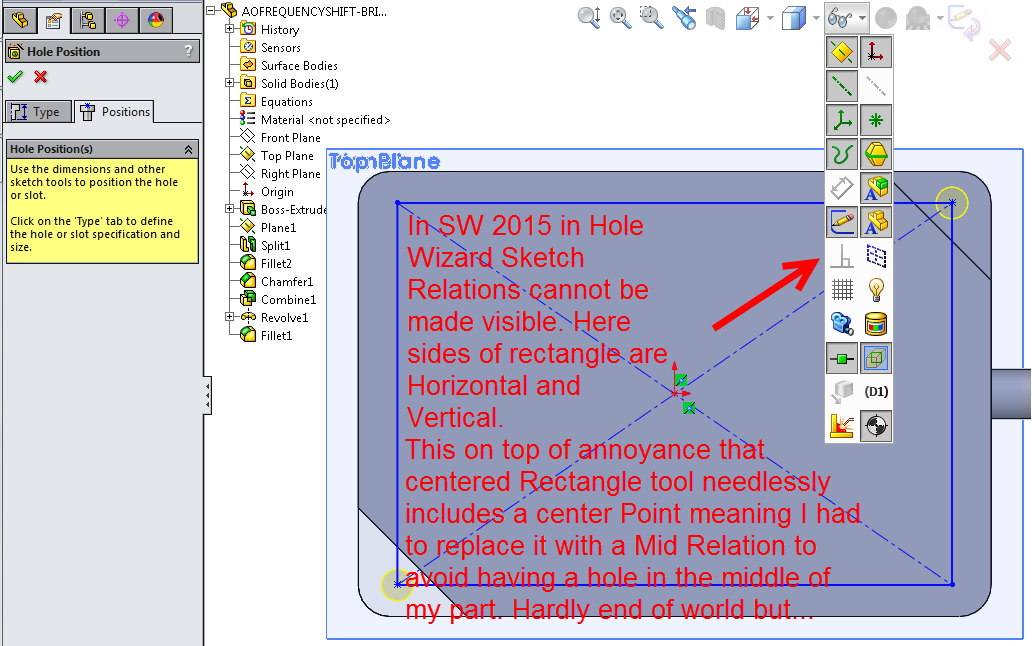Click the Previous View icon
The image size is (1032, 646).
coord(684,17)
